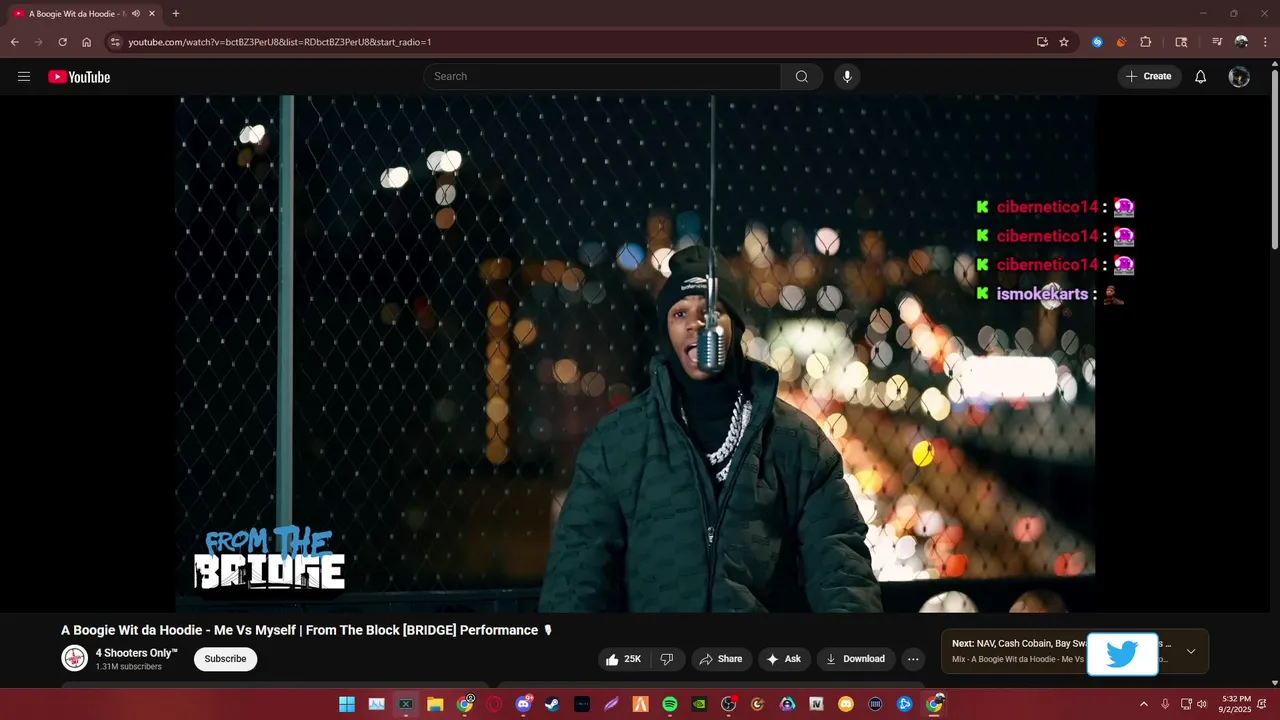
Task: Open Opera browser from taskbar
Action: pyautogui.click(x=494, y=704)
